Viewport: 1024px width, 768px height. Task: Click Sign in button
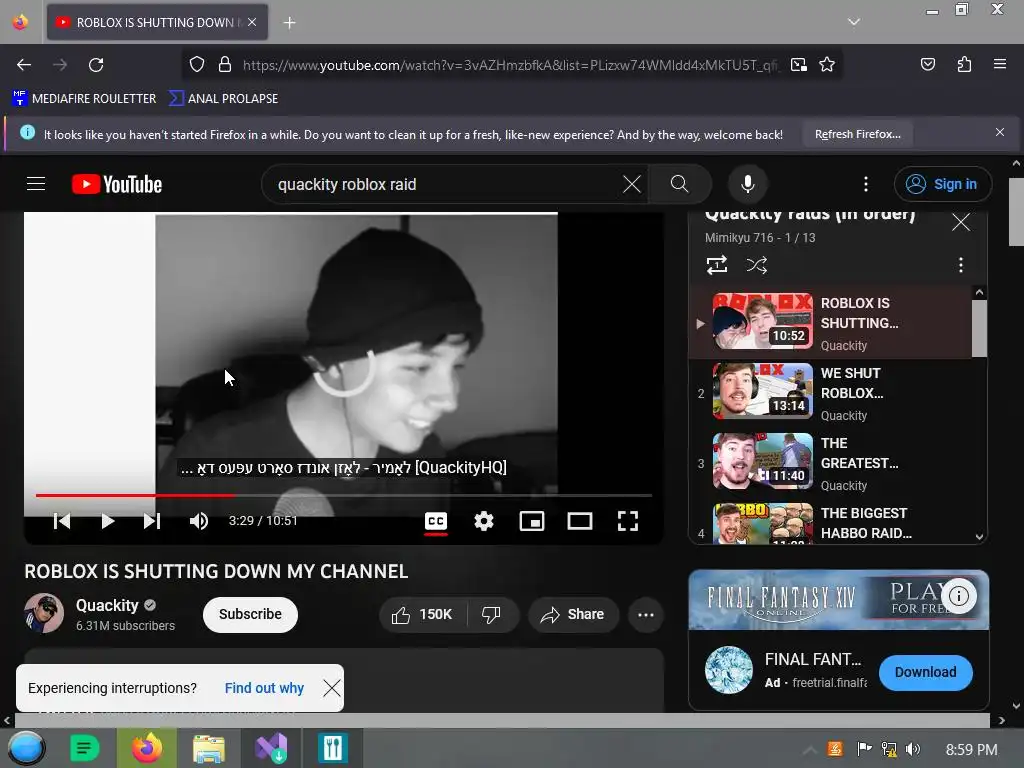click(942, 184)
